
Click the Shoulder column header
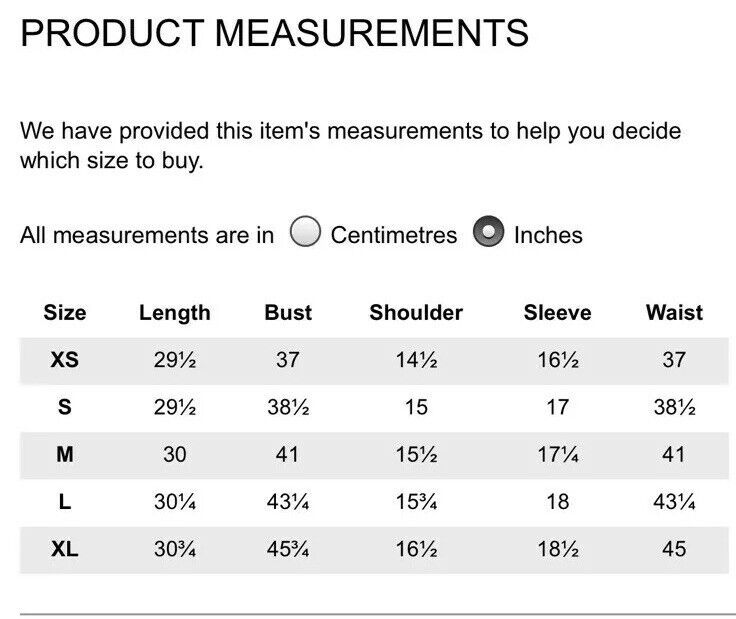tap(416, 313)
